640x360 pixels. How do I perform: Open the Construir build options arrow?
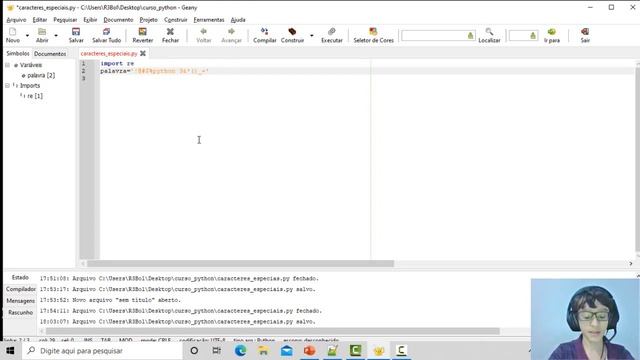tap(311, 36)
